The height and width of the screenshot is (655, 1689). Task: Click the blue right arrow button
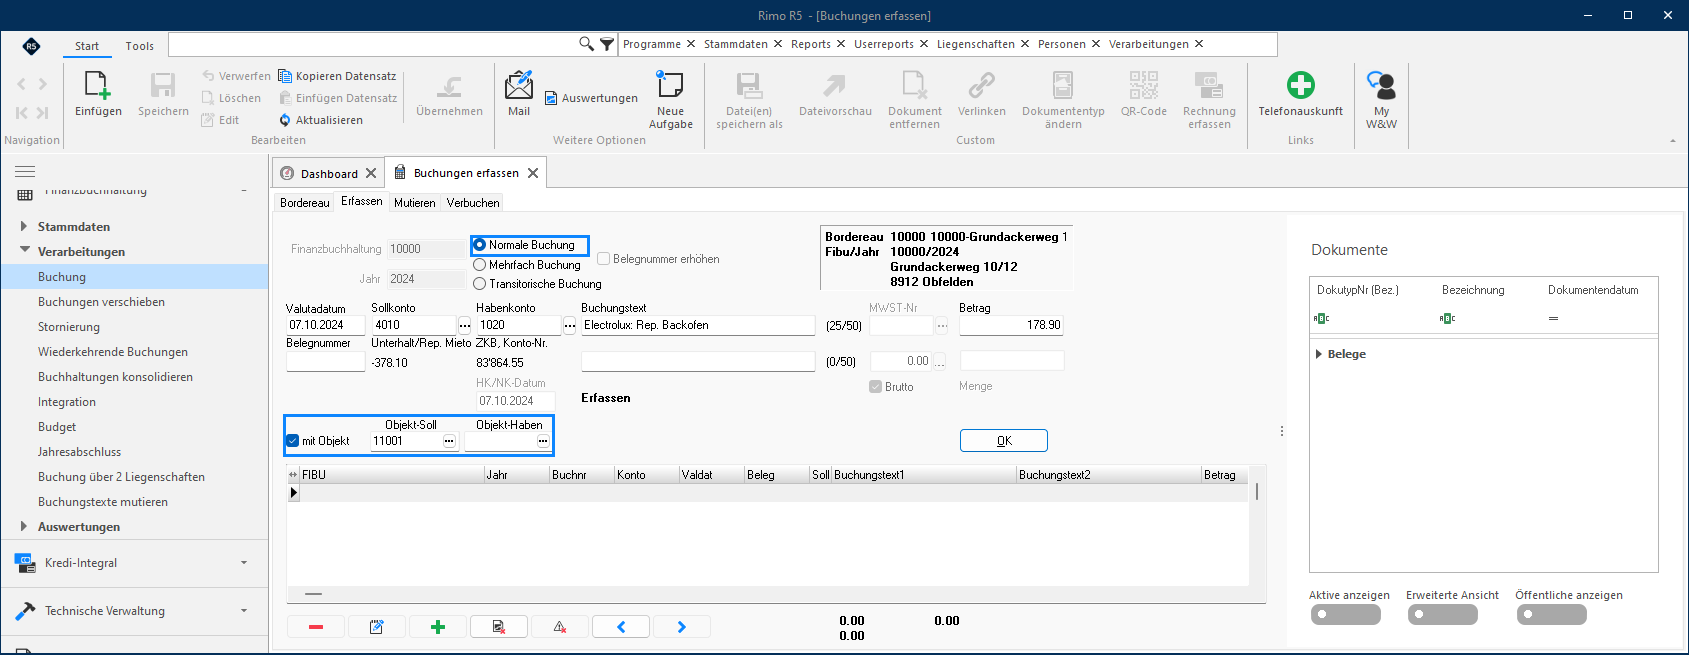click(x=682, y=627)
